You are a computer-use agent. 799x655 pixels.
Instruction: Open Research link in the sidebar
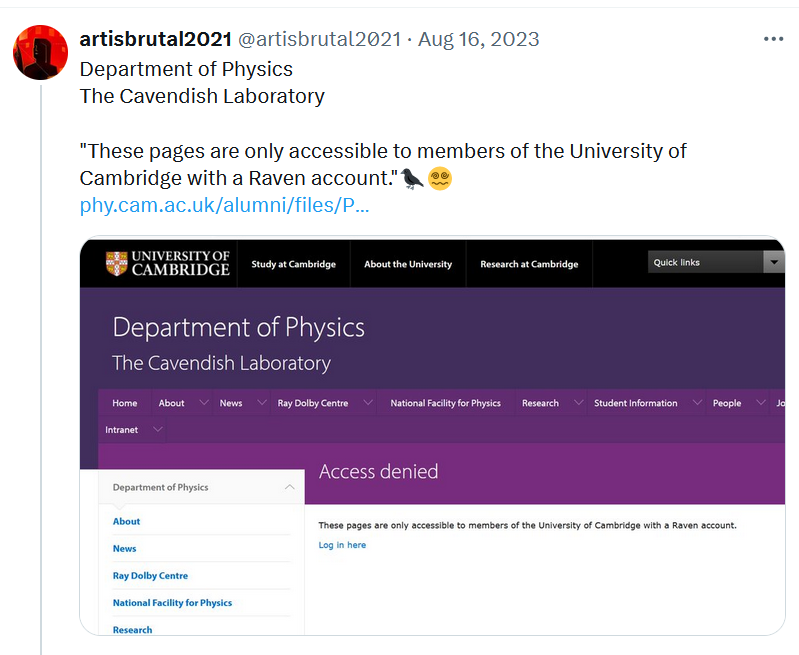point(132,630)
